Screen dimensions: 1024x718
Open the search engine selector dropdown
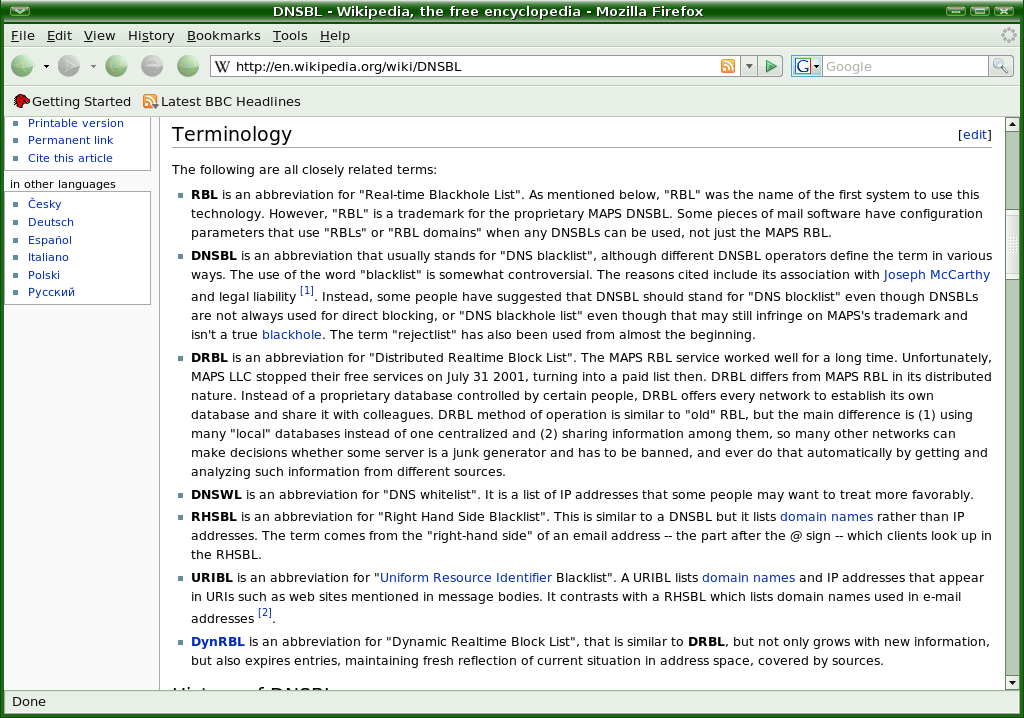point(816,67)
